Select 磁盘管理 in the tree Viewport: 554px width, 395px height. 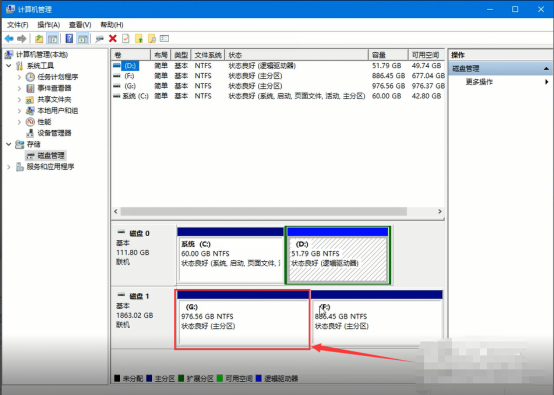coord(51,155)
